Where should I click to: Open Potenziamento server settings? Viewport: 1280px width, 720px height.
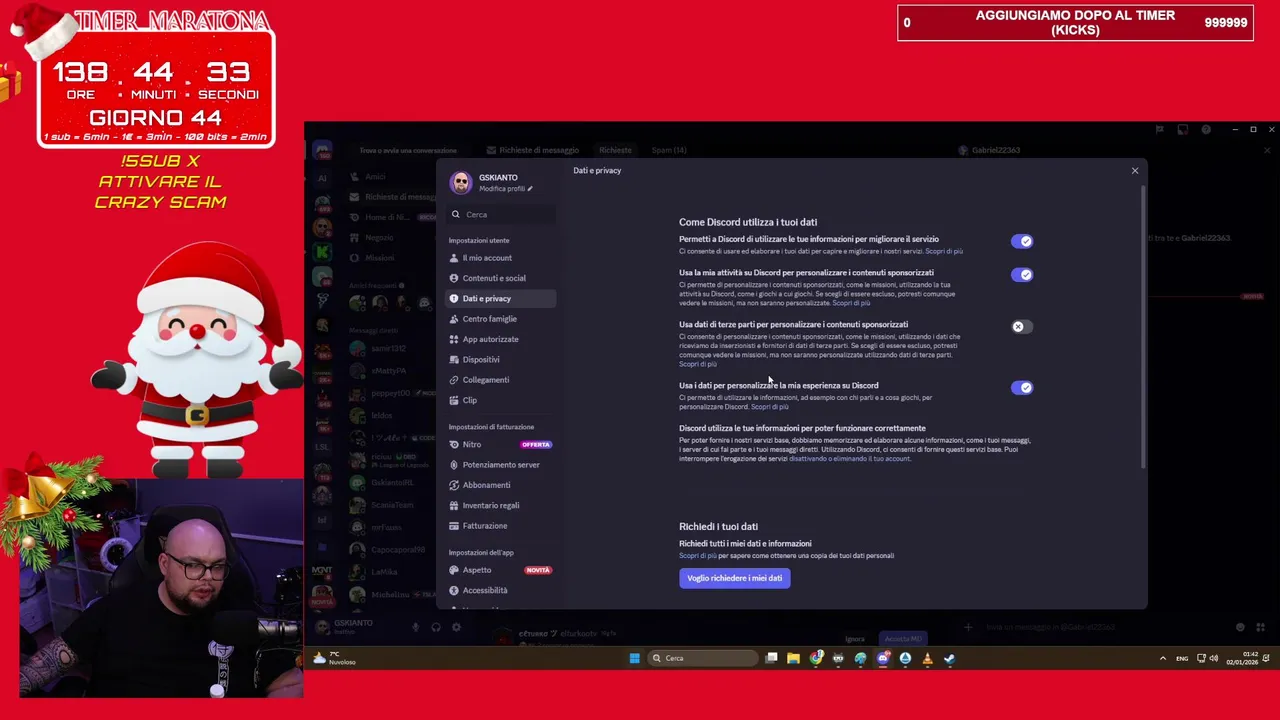[500, 465]
